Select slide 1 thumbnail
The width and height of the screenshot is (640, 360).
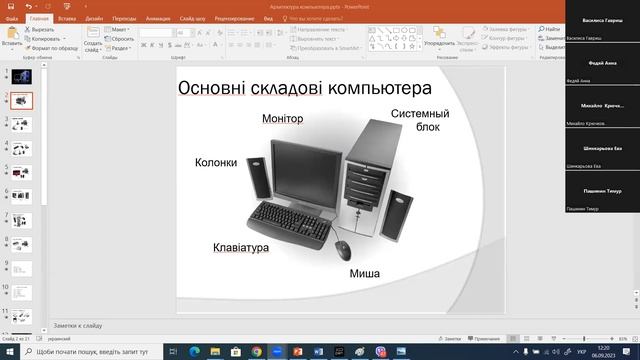click(x=22, y=77)
